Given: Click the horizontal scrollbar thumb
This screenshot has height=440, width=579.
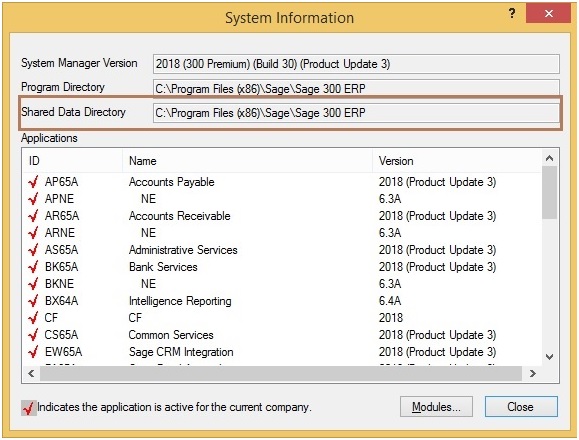Looking at the screenshot, I should (x=281, y=374).
